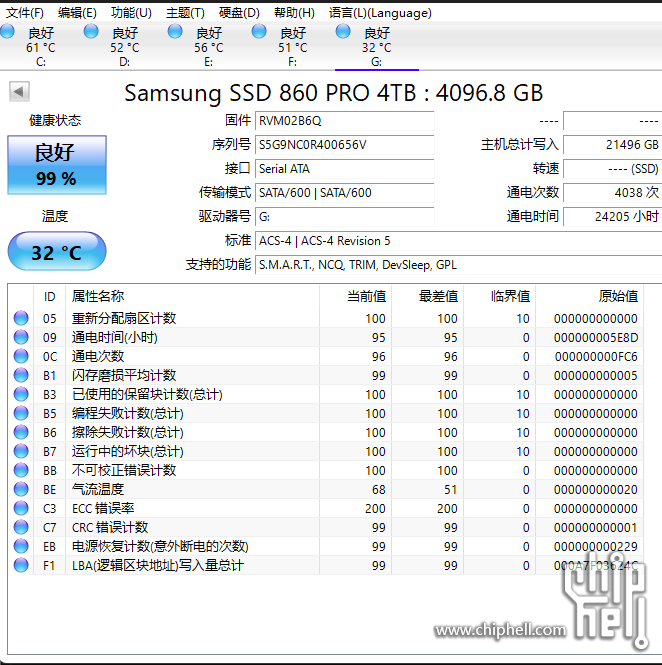The height and width of the screenshot is (665, 662).
Task: Click status icon of row 05 重新分配扇区计数
Action: point(21,318)
